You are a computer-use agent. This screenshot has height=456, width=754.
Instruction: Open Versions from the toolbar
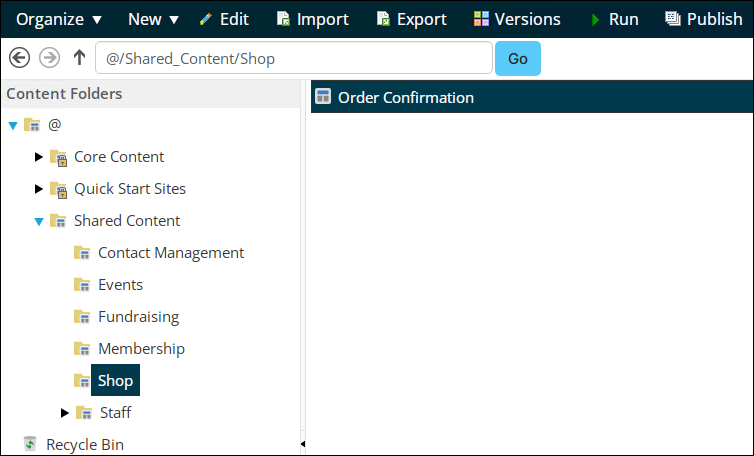pos(517,19)
